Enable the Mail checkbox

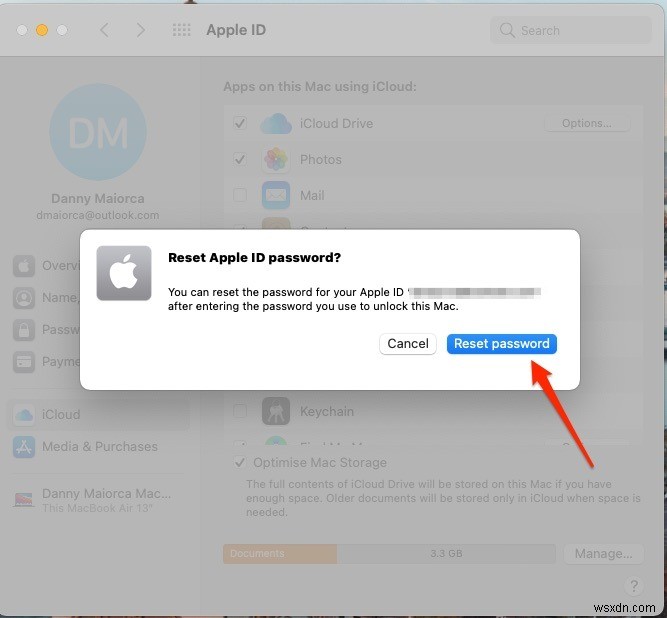240,195
